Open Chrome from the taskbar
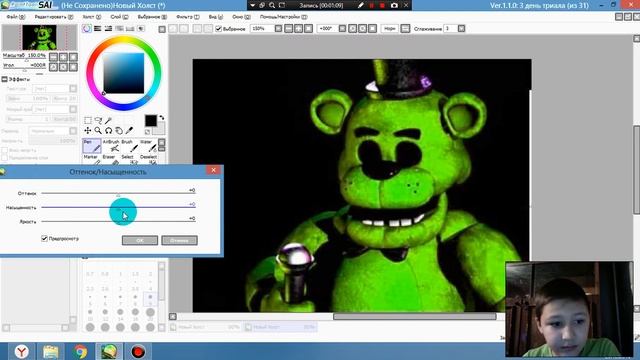The width and height of the screenshot is (640, 360). pos(80,351)
